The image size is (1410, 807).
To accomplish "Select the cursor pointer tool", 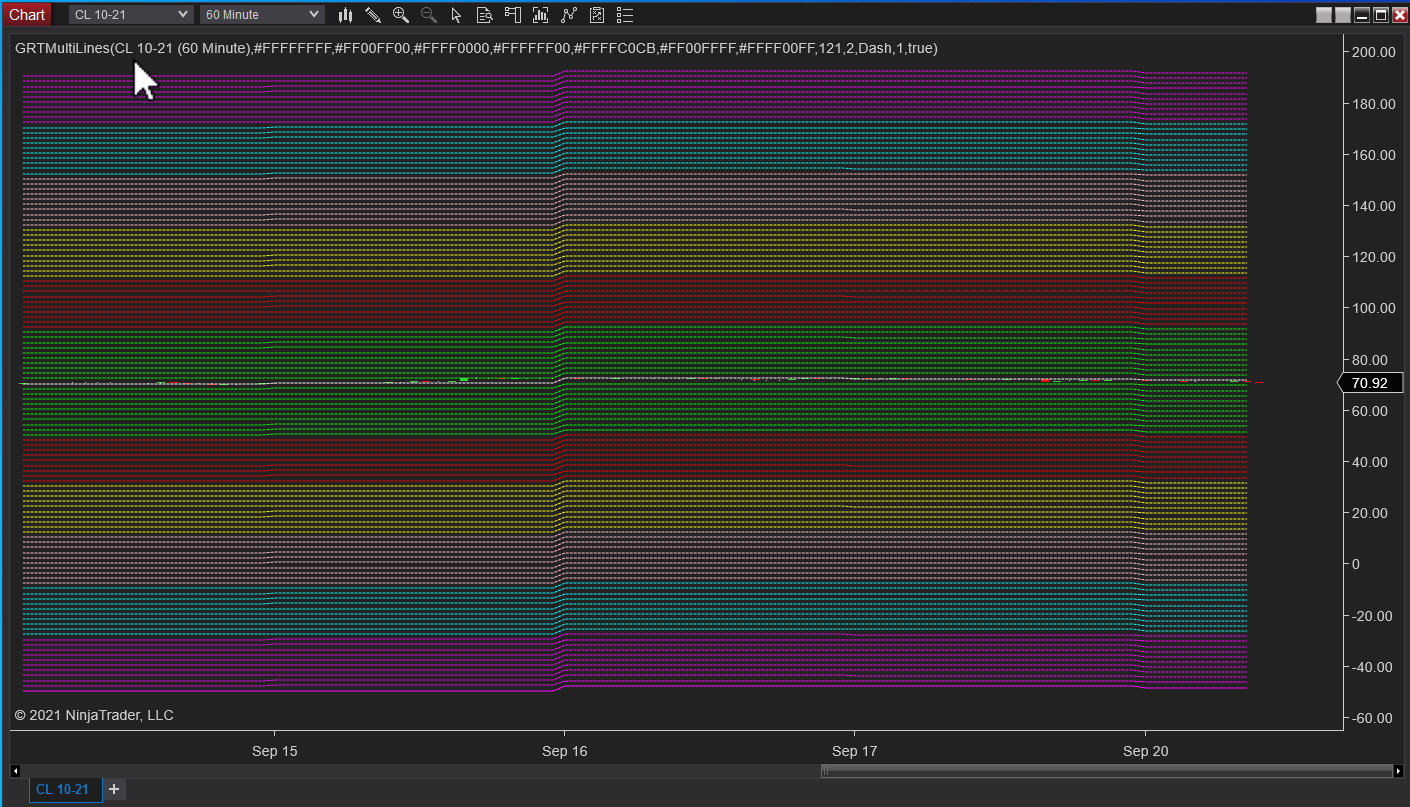I will click(457, 15).
